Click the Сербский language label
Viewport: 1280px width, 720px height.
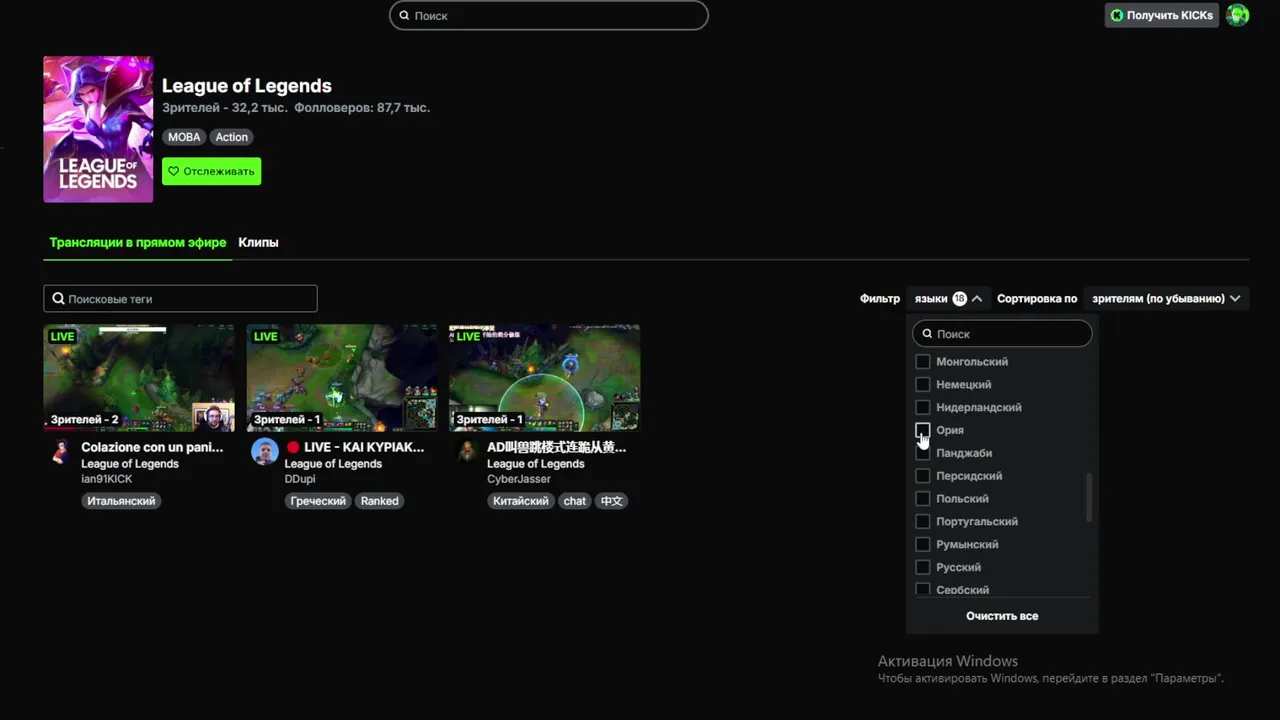pyautogui.click(x=962, y=590)
